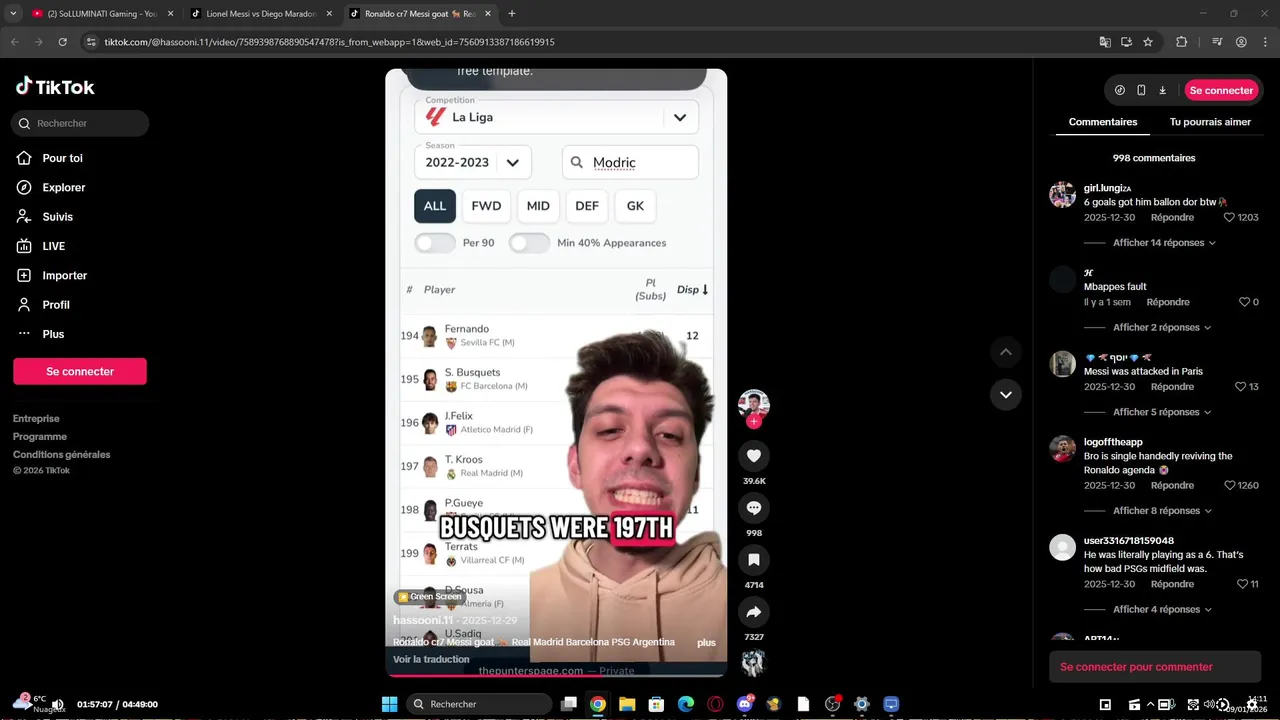Expand Afficher 8 réponses
Image resolution: width=1280 pixels, height=720 pixels.
[1164, 511]
